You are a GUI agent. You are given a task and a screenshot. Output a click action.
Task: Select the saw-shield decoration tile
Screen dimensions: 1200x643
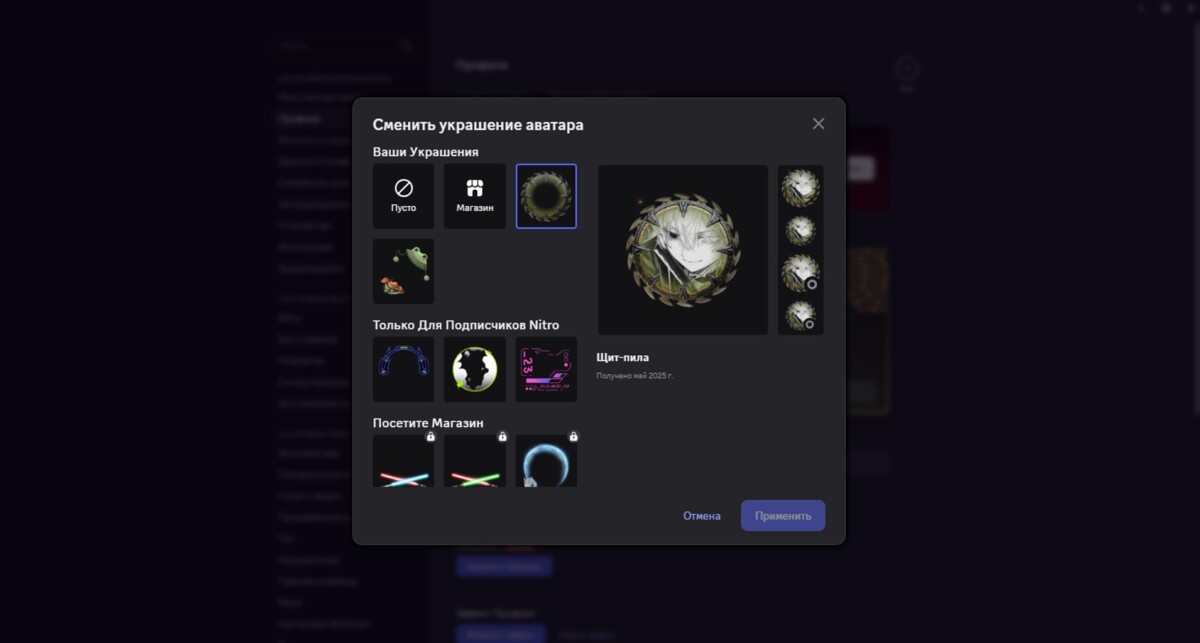[x=546, y=196]
